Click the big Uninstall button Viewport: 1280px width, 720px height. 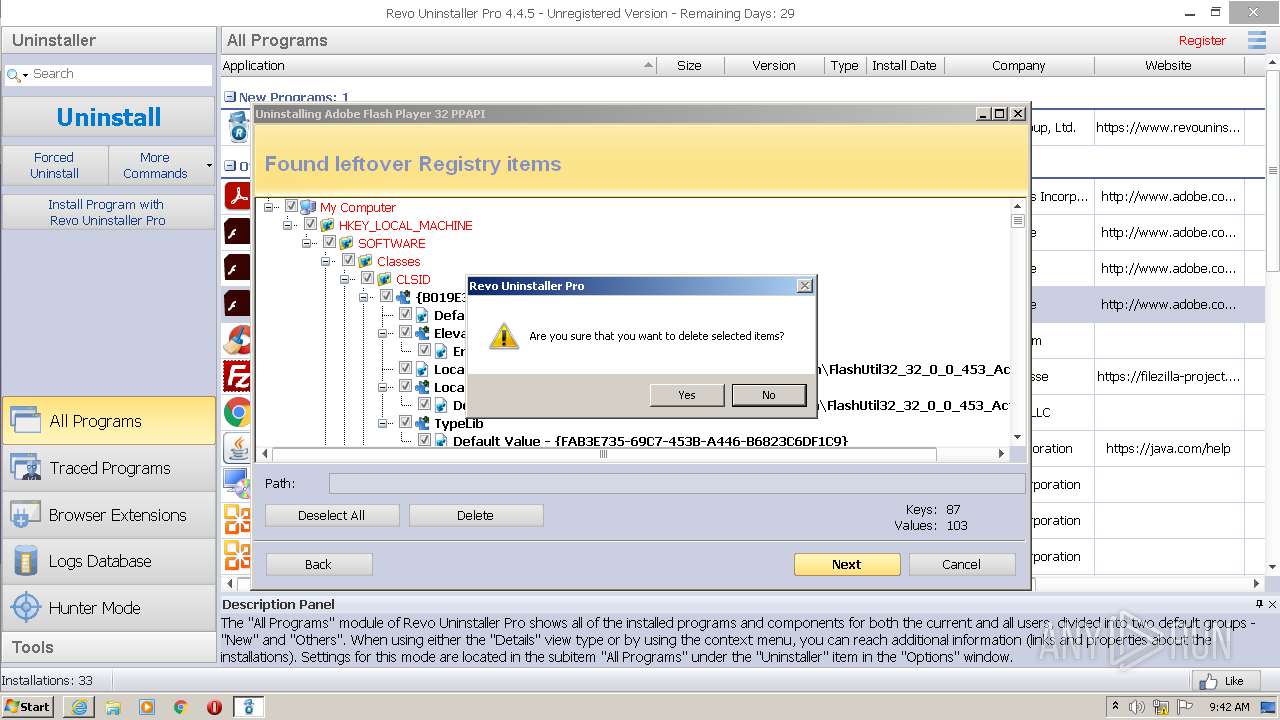coord(108,117)
